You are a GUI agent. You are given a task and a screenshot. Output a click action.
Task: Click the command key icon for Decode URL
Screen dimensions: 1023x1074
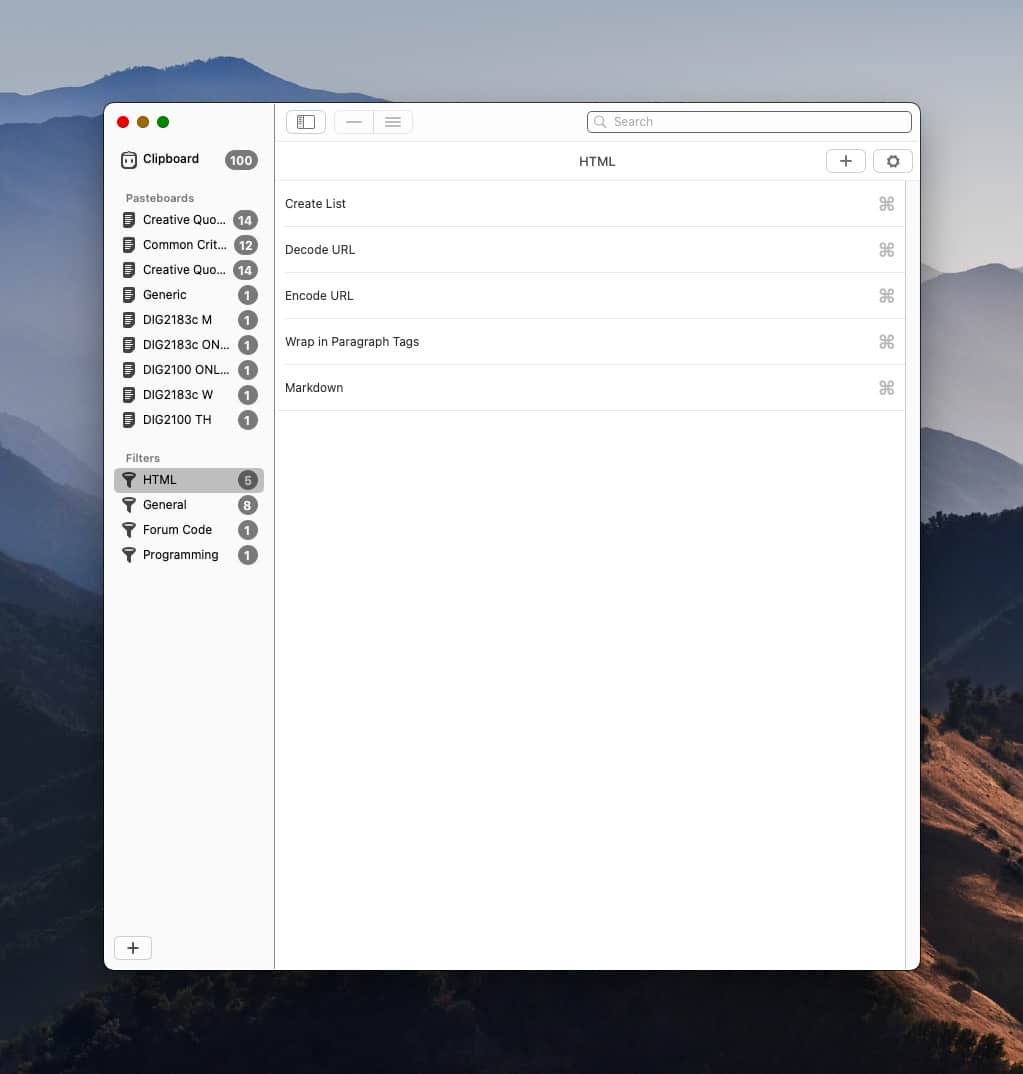coord(886,250)
